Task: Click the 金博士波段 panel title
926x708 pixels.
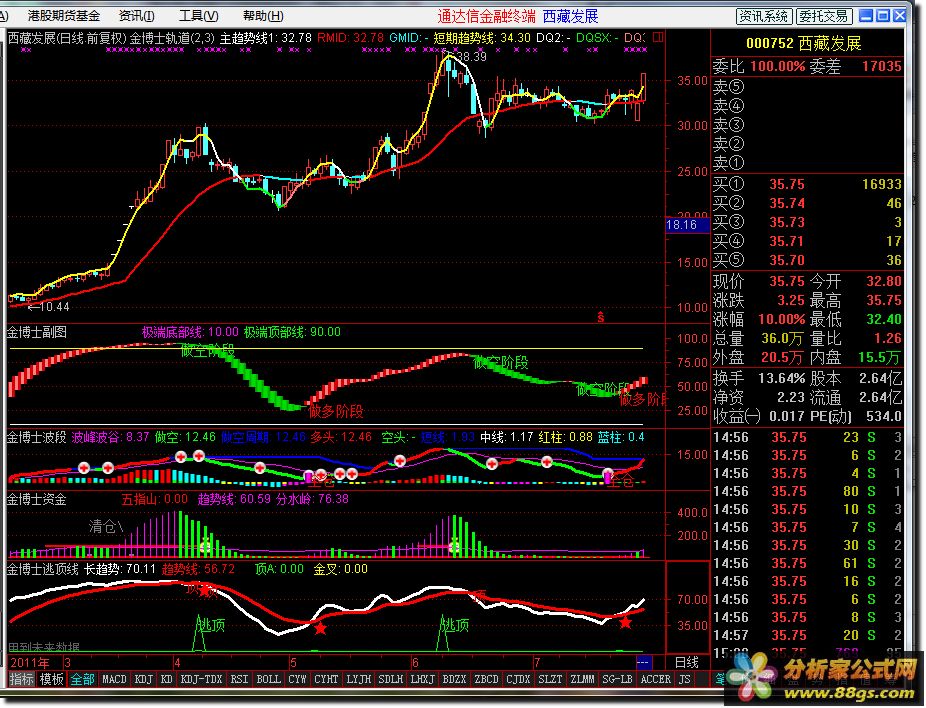Action: [x=37, y=438]
